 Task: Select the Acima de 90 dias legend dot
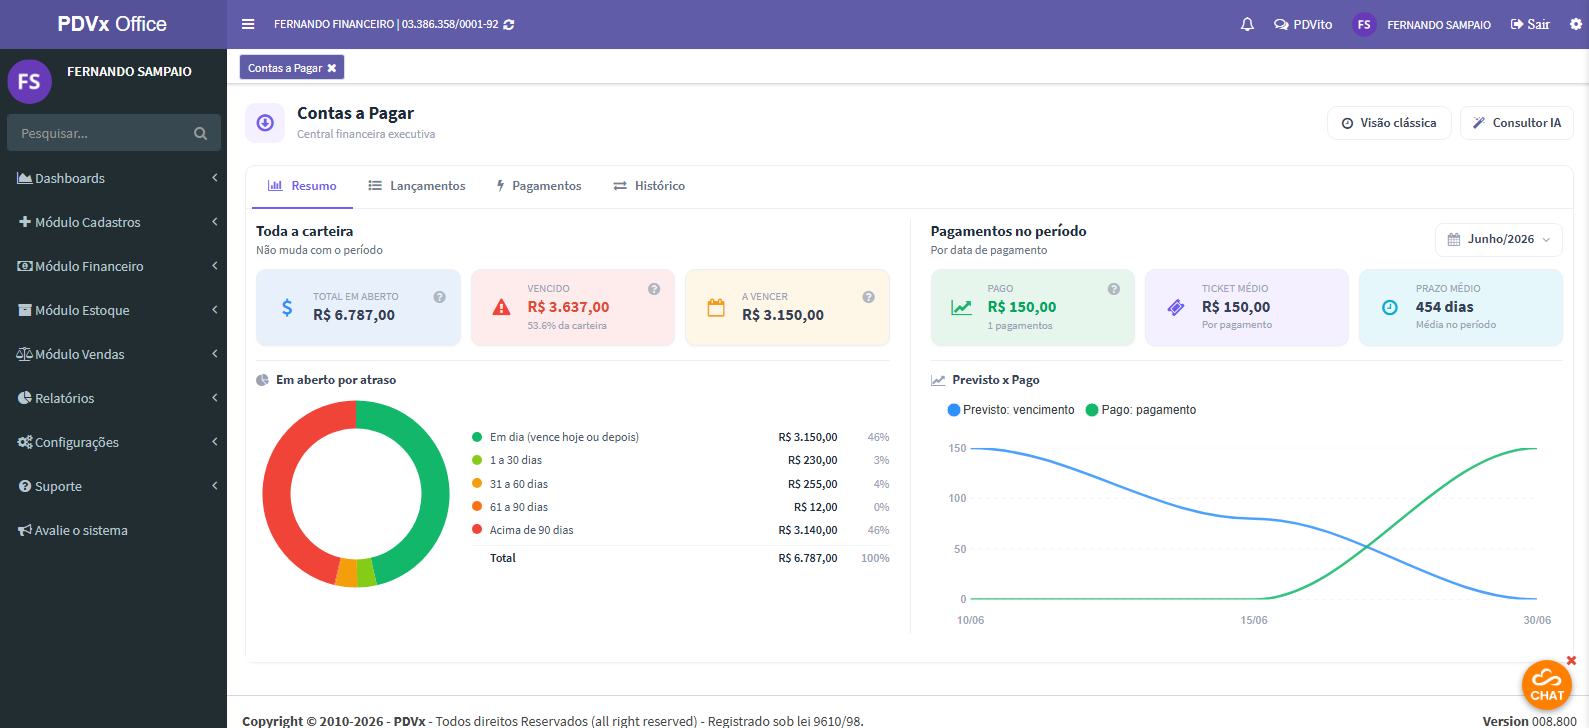(477, 530)
